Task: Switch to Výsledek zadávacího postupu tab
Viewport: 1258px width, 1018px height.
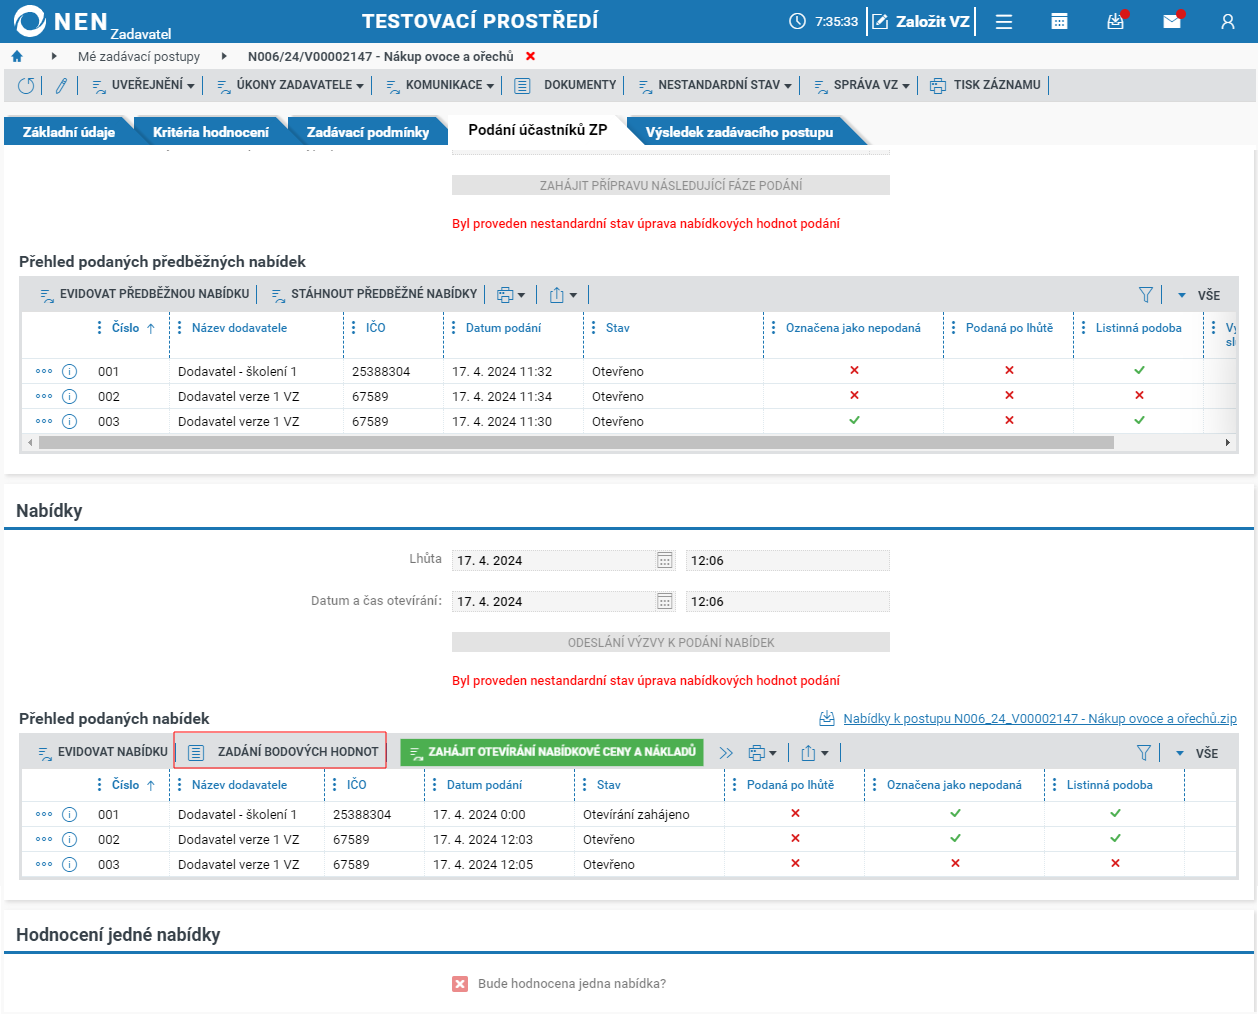Action: 739,132
